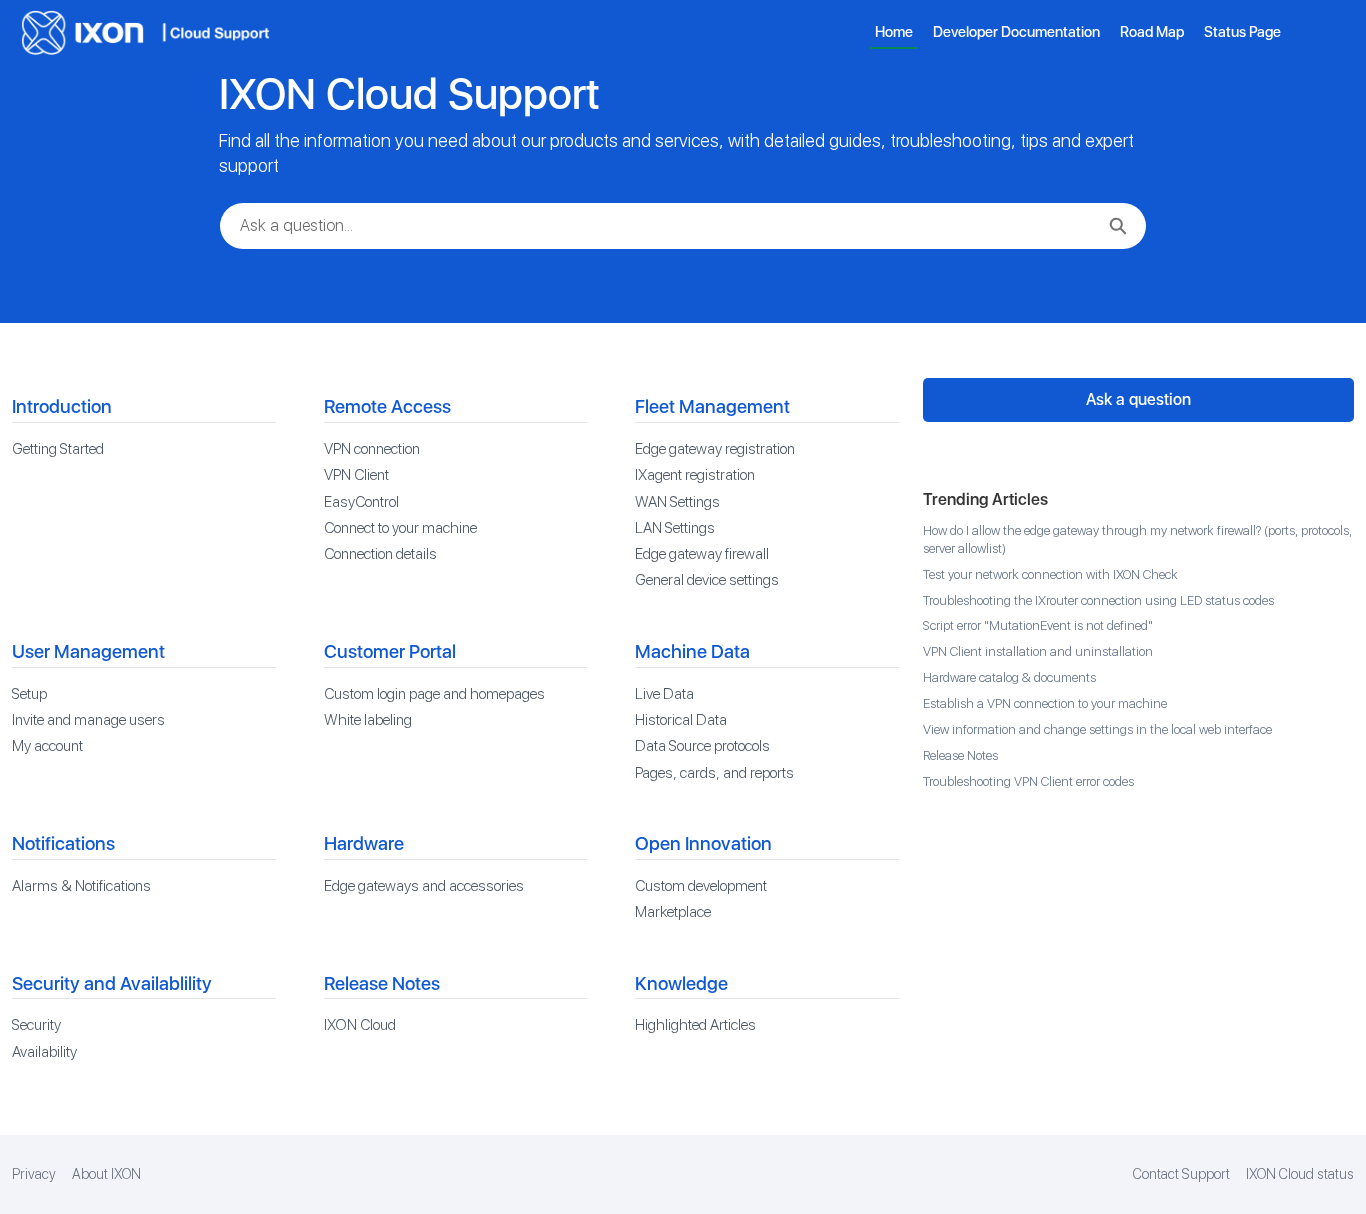This screenshot has width=1366, height=1214.
Task: Open Live Data section
Action: (x=664, y=694)
